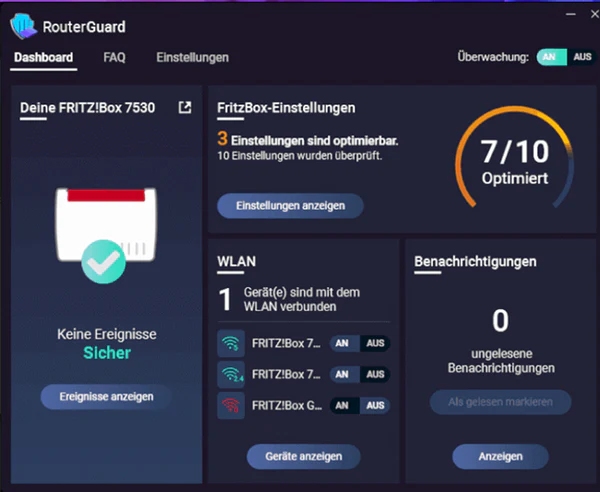Open the FAQ tab
The height and width of the screenshot is (492, 600).
[x=115, y=58]
